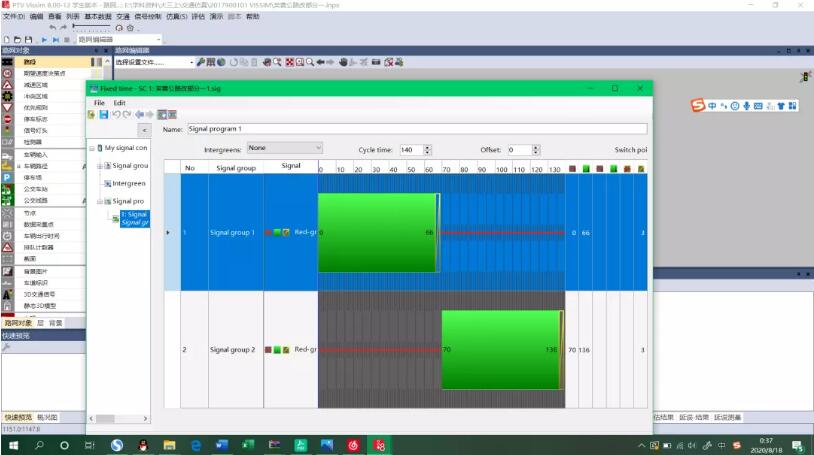Click the stop sign icon in network objects

coord(7,119)
